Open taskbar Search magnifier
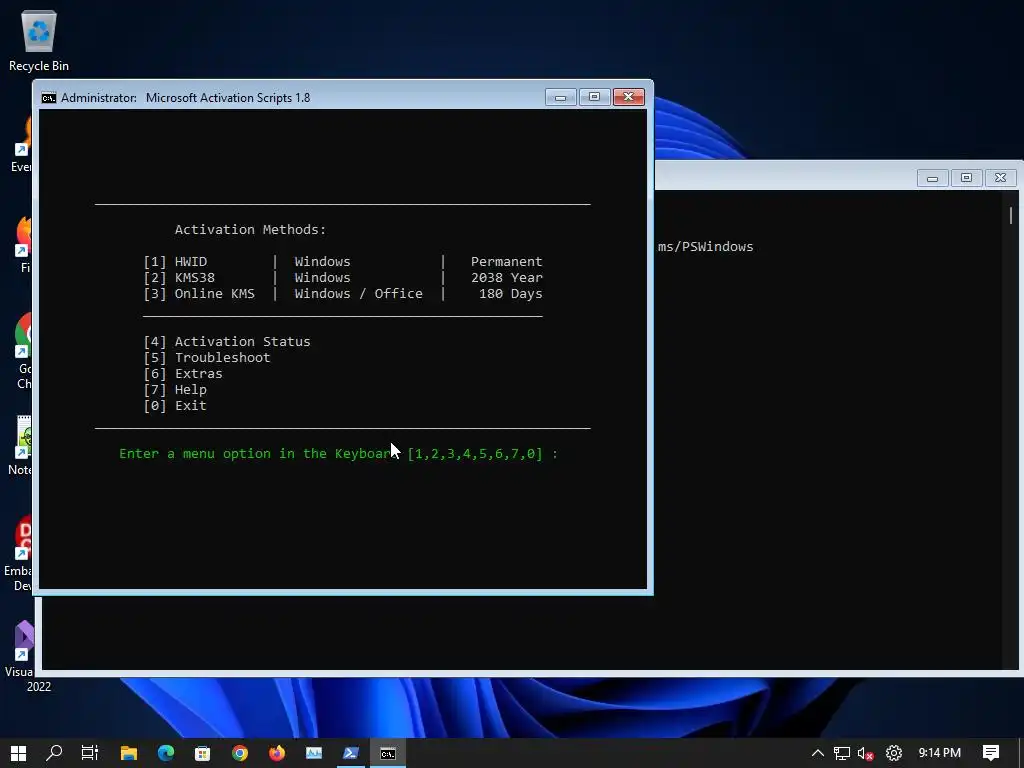 coord(54,753)
